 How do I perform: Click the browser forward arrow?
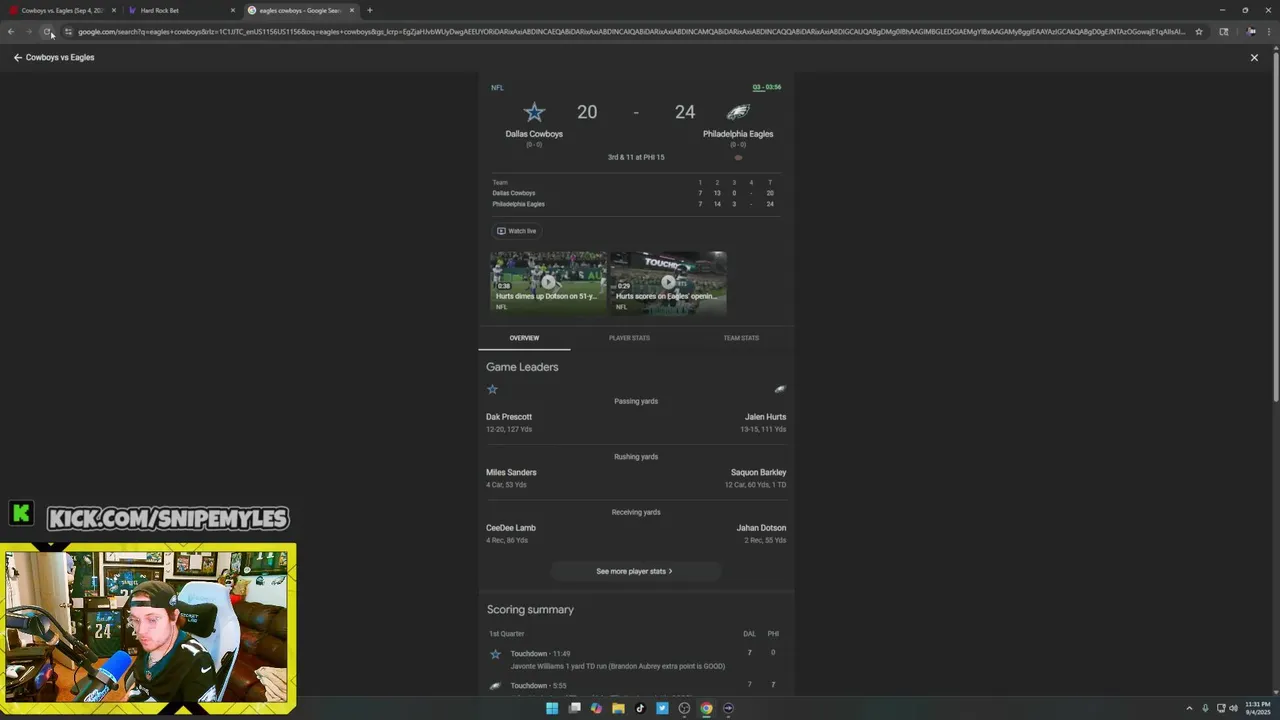coord(29,32)
